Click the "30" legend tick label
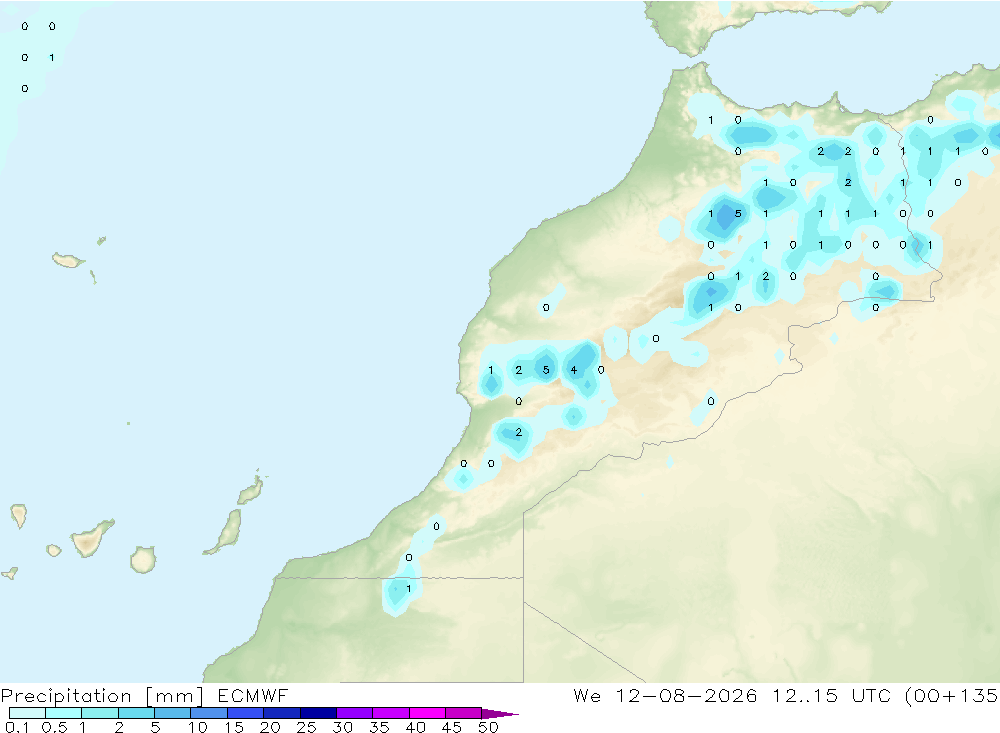The image size is (1000, 733). 342,727
